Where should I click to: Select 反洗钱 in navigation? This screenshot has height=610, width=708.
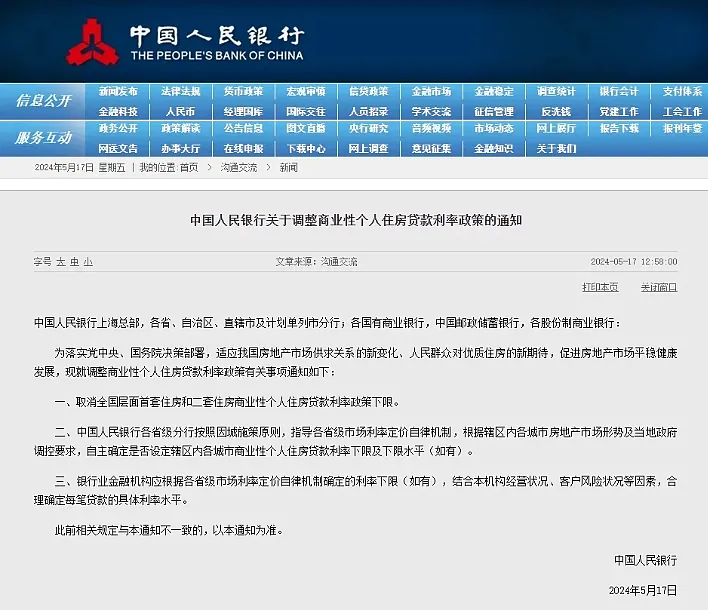[x=556, y=112]
